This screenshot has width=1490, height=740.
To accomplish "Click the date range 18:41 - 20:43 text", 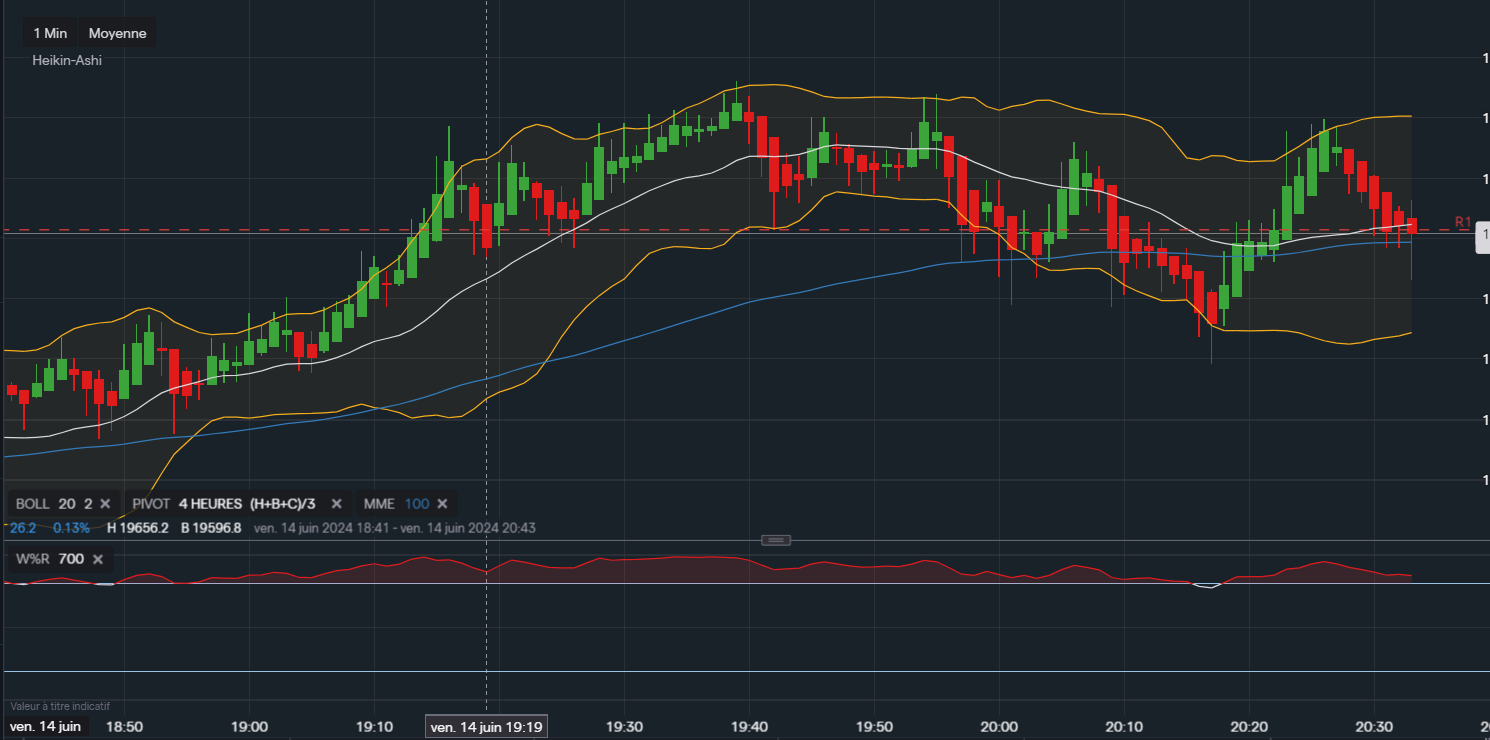I will point(395,527).
